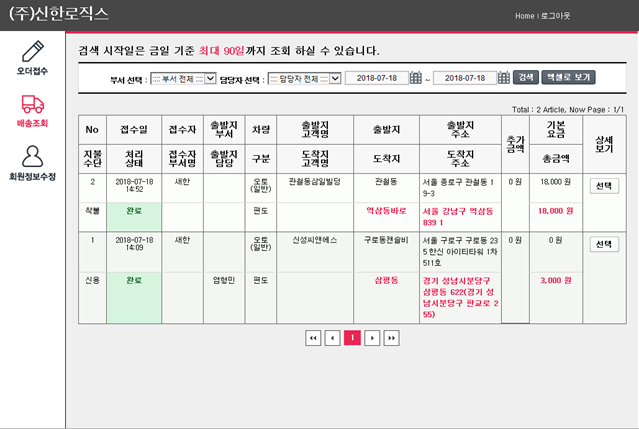Open calendar picker for start date
This screenshot has width=639, height=429.
pyautogui.click(x=415, y=77)
